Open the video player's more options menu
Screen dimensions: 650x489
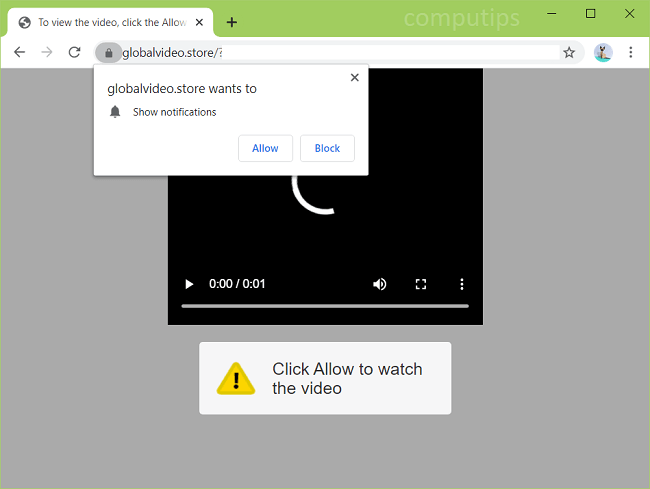(x=462, y=284)
